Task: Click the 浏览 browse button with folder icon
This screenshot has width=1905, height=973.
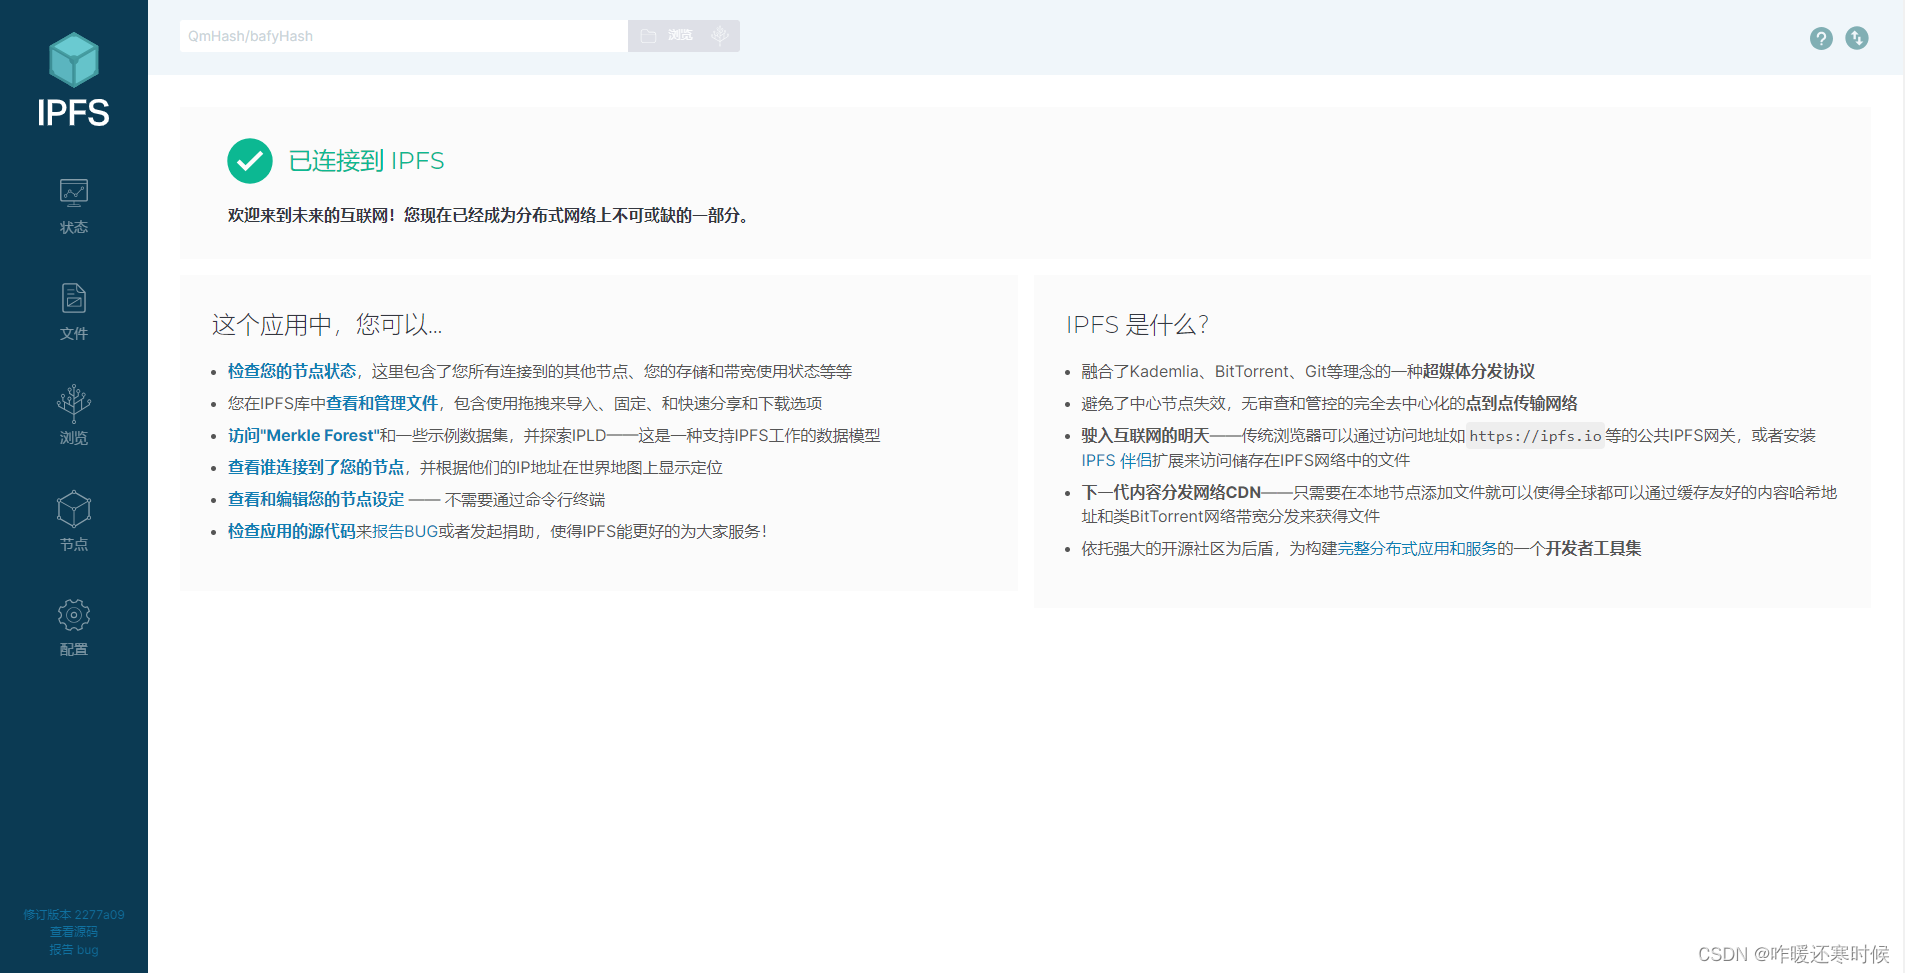Action: point(667,36)
